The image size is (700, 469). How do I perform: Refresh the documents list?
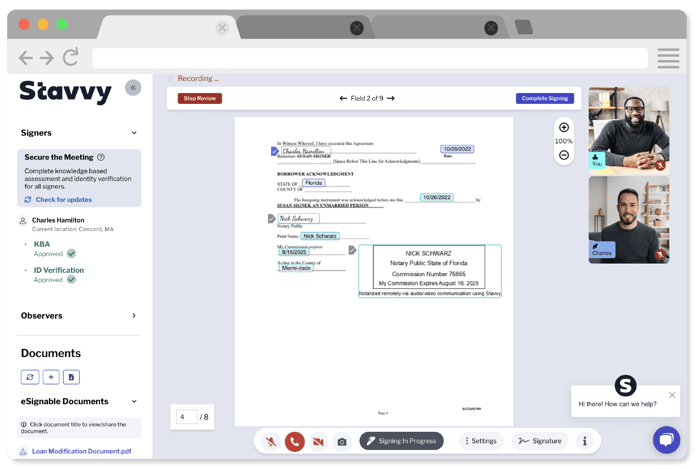(30, 377)
